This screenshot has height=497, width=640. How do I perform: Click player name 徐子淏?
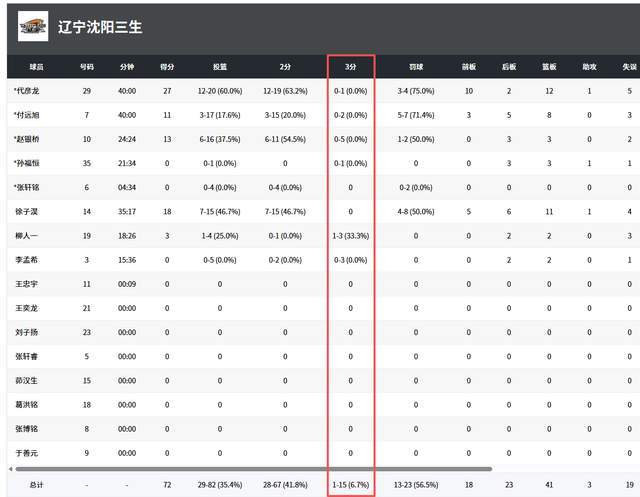click(x=27, y=211)
